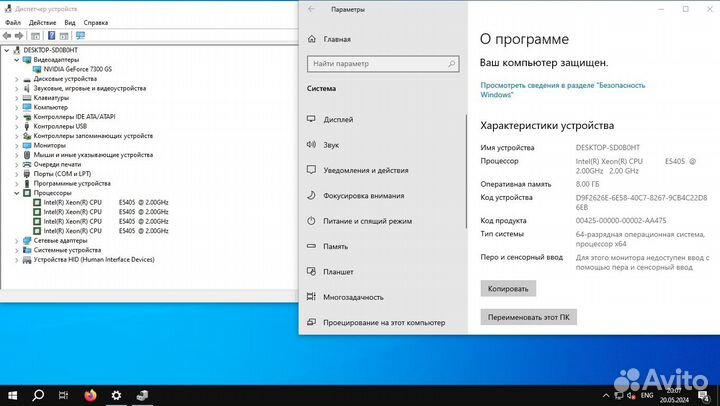Select the Очереди печати category
The image size is (720, 406).
[x=57, y=164]
